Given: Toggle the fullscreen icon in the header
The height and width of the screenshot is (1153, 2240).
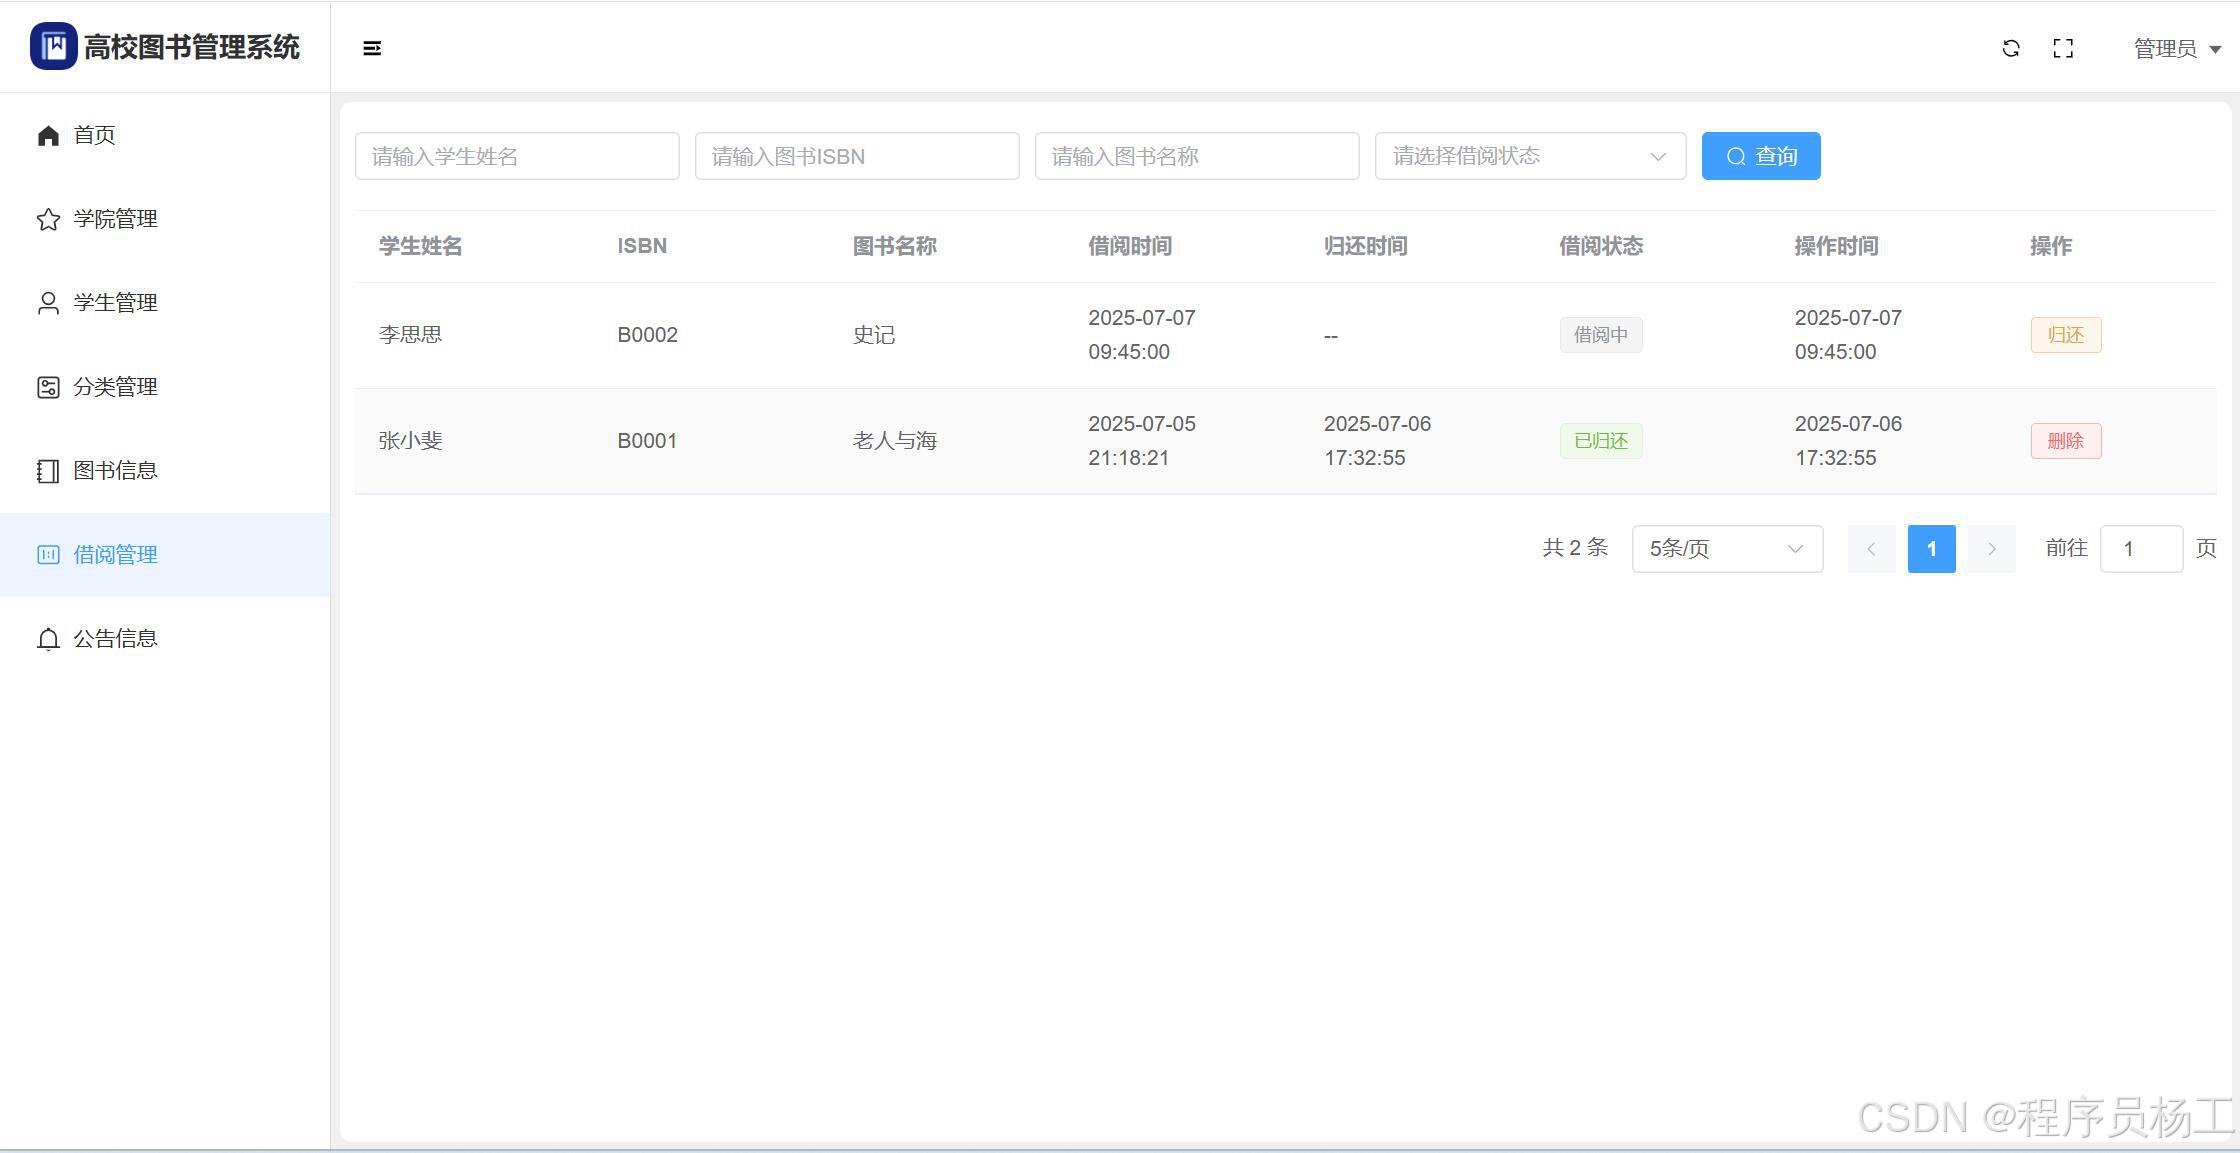Looking at the screenshot, I should tap(2063, 48).
